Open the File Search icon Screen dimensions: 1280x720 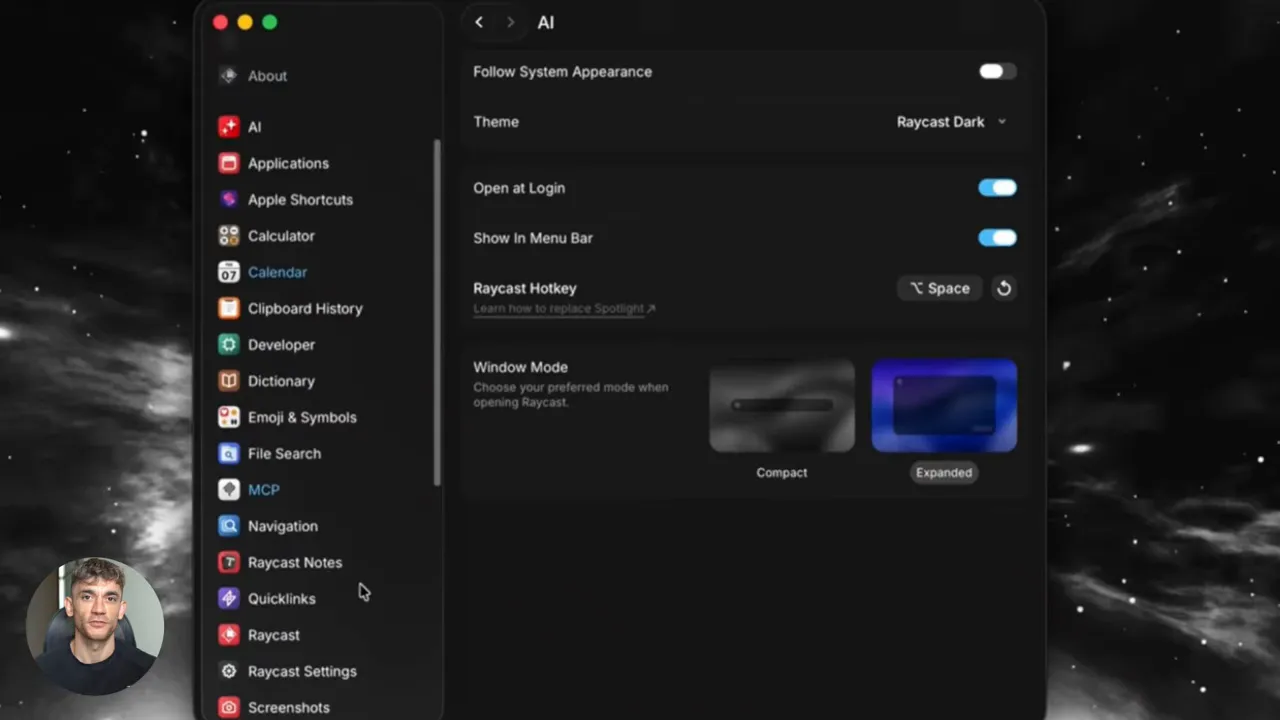(229, 453)
